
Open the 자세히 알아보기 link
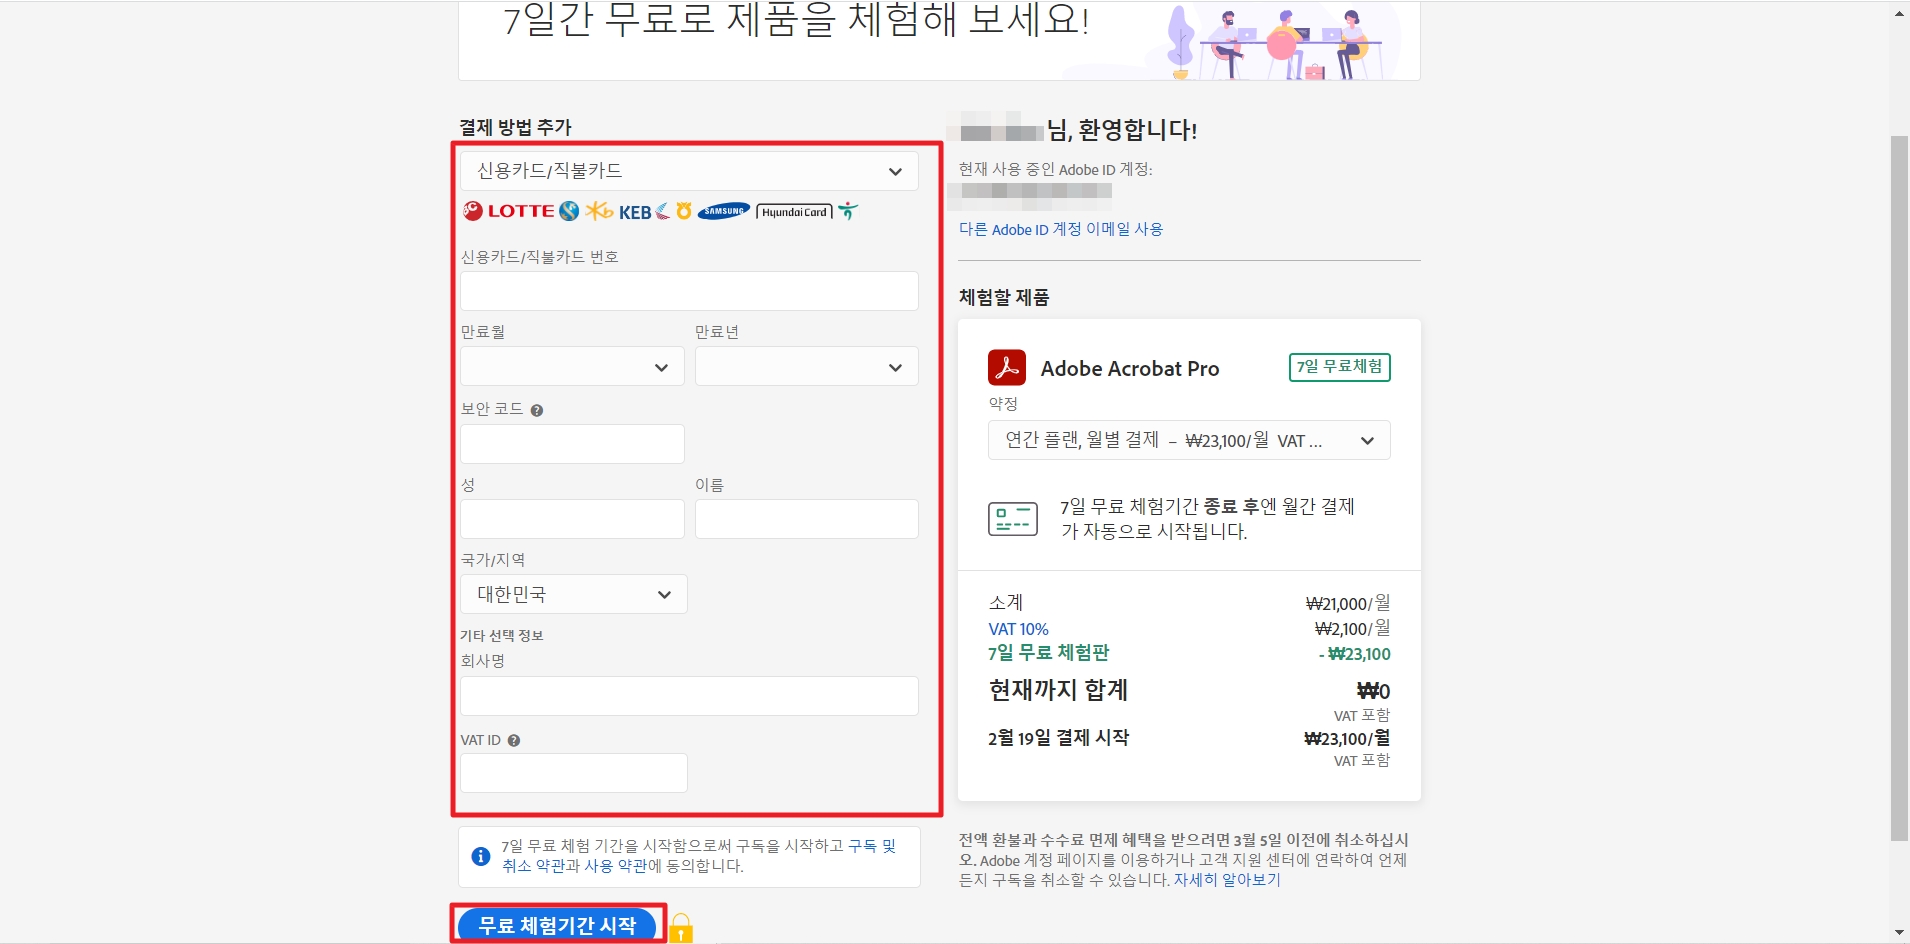pyautogui.click(x=1227, y=880)
